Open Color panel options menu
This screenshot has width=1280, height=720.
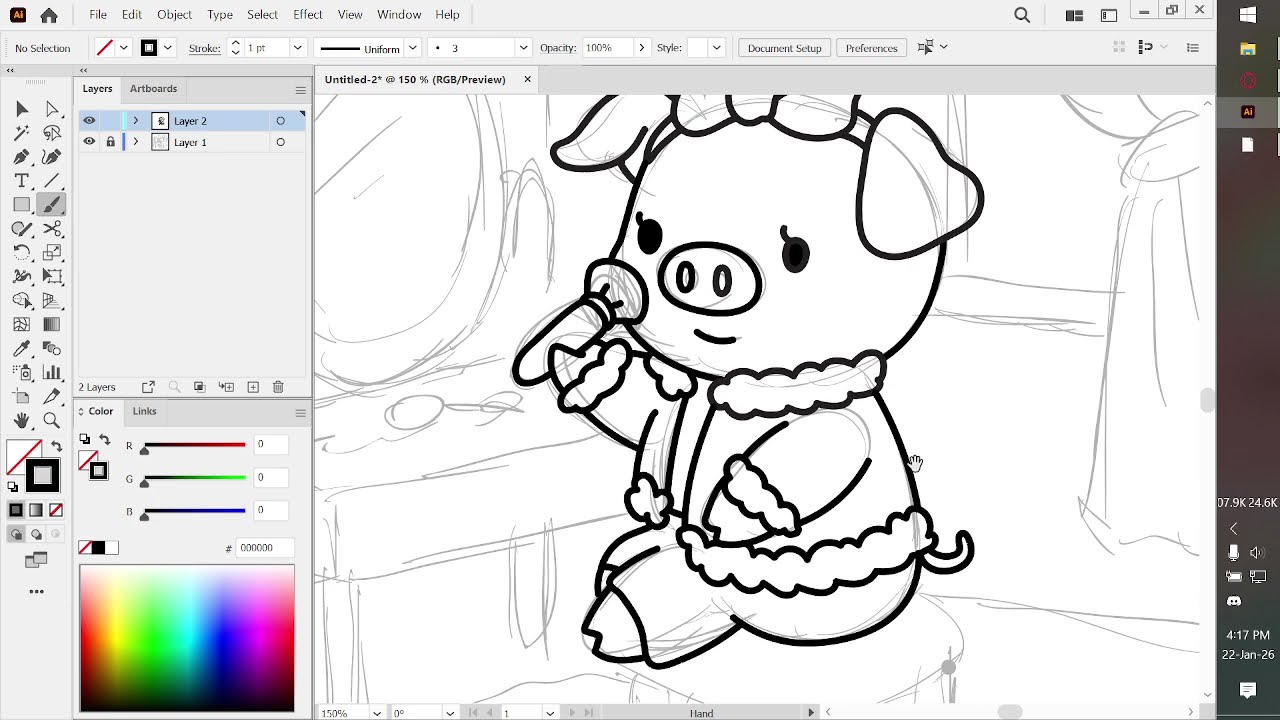click(300, 412)
